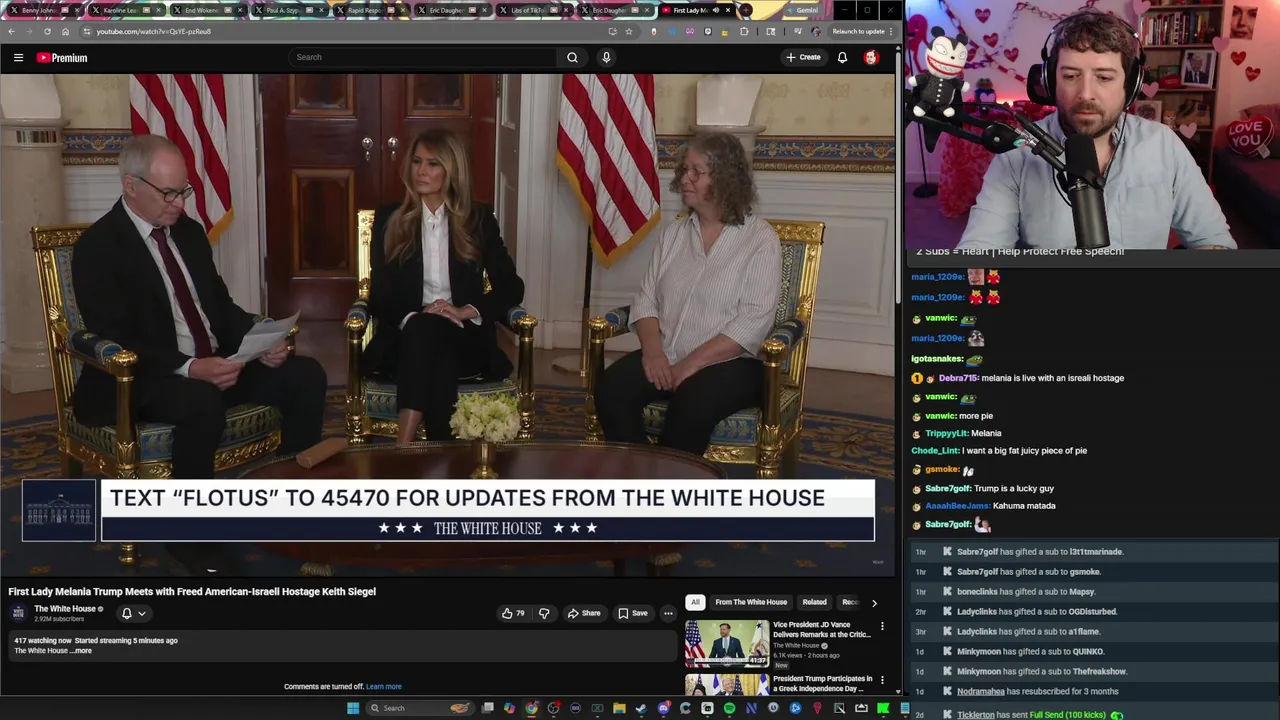
Task: Click Chode_Lint's juicy pie chat message
Action: (999, 451)
